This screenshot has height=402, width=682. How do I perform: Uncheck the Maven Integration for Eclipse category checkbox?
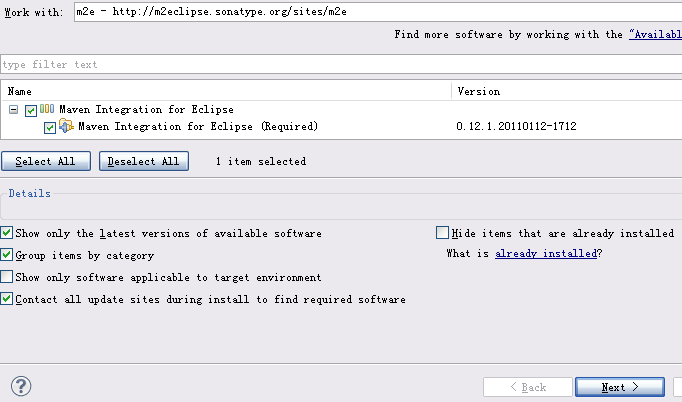click(x=30, y=111)
